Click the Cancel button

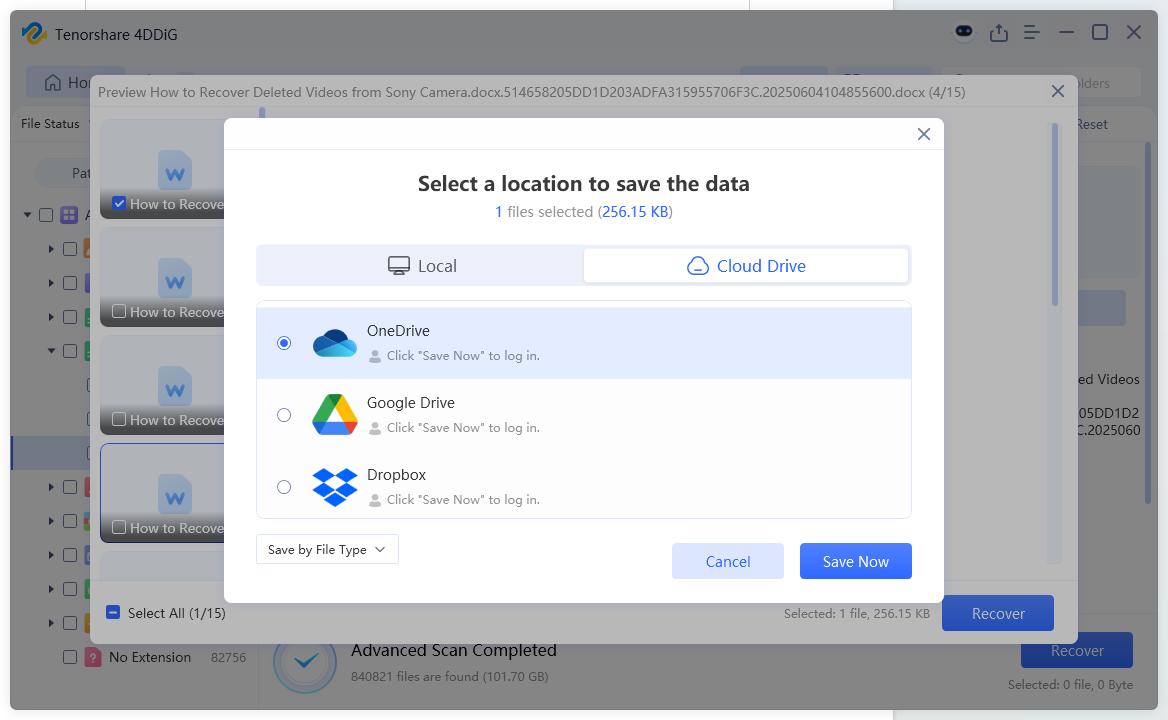(x=728, y=561)
